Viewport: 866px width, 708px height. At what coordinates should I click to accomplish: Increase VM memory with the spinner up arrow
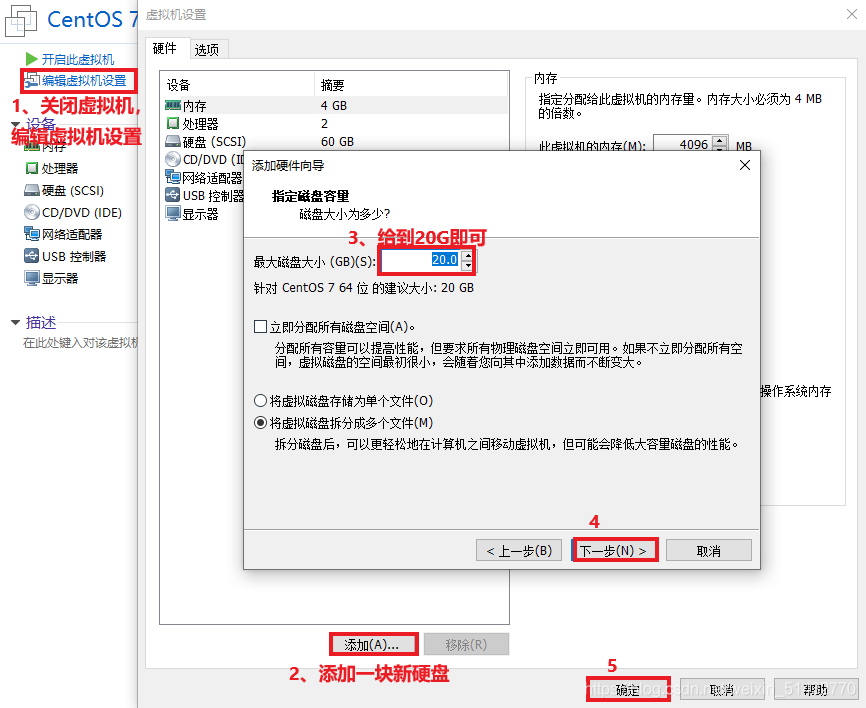(x=720, y=140)
